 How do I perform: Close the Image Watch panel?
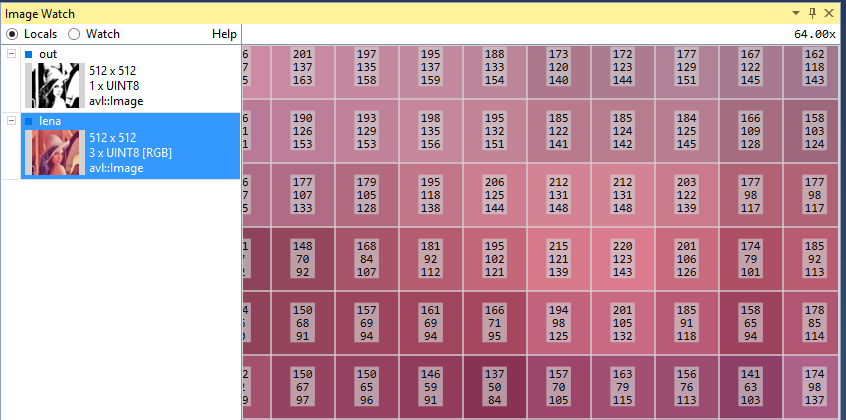coord(831,13)
